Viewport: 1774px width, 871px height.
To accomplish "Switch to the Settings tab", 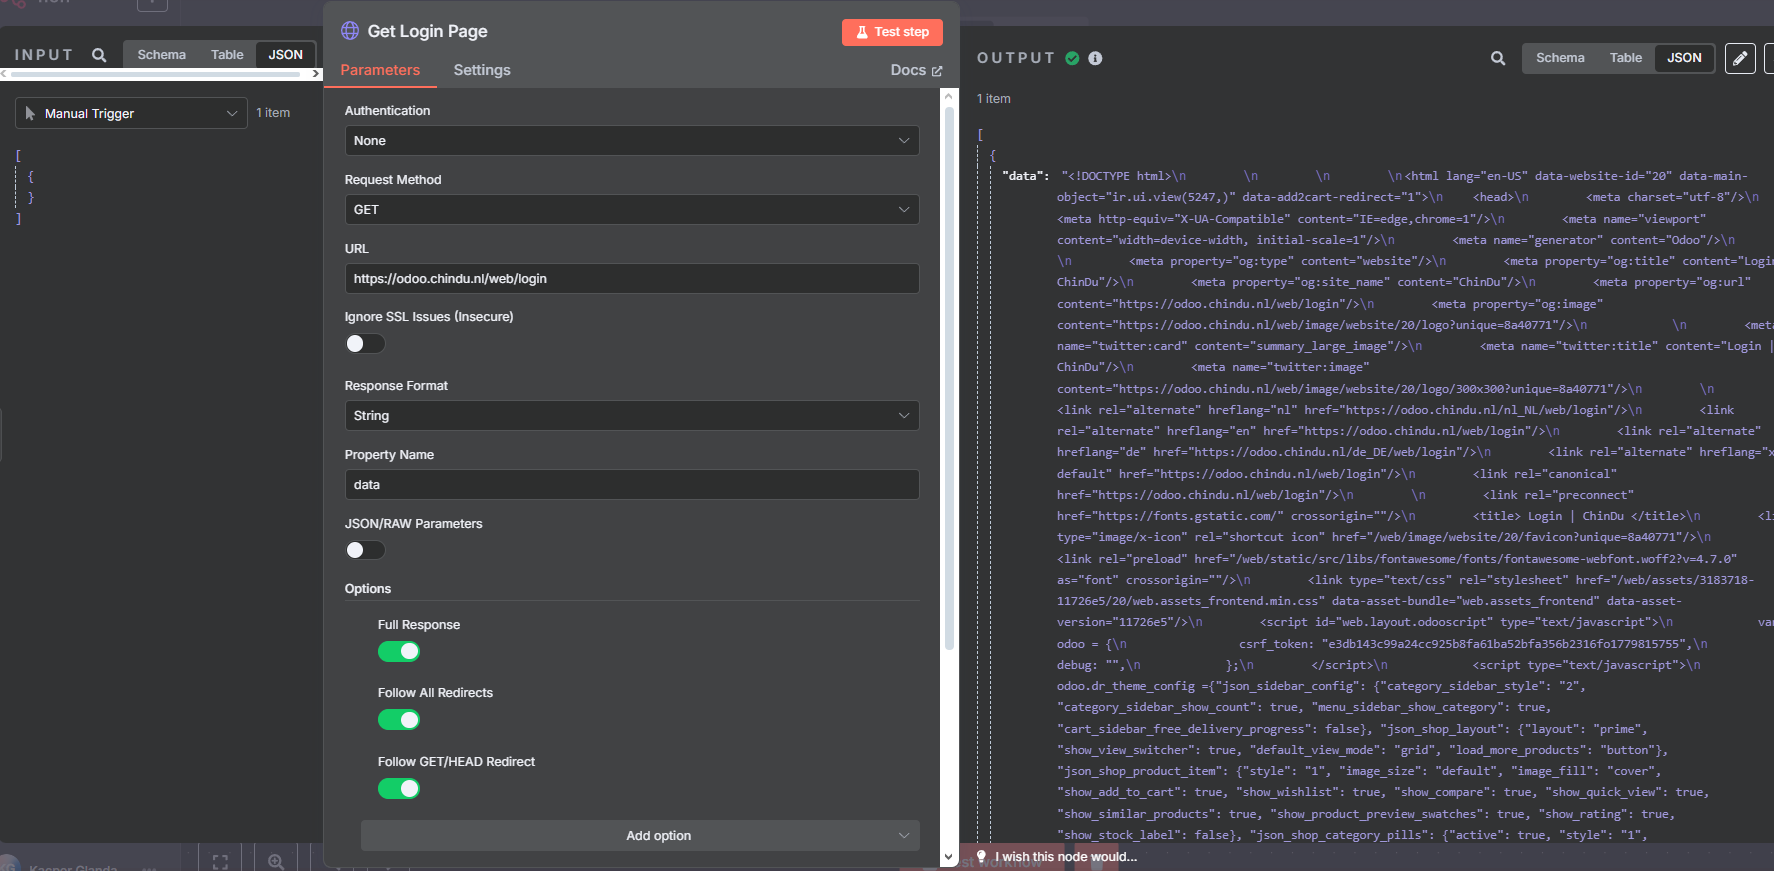I will pos(481,70).
